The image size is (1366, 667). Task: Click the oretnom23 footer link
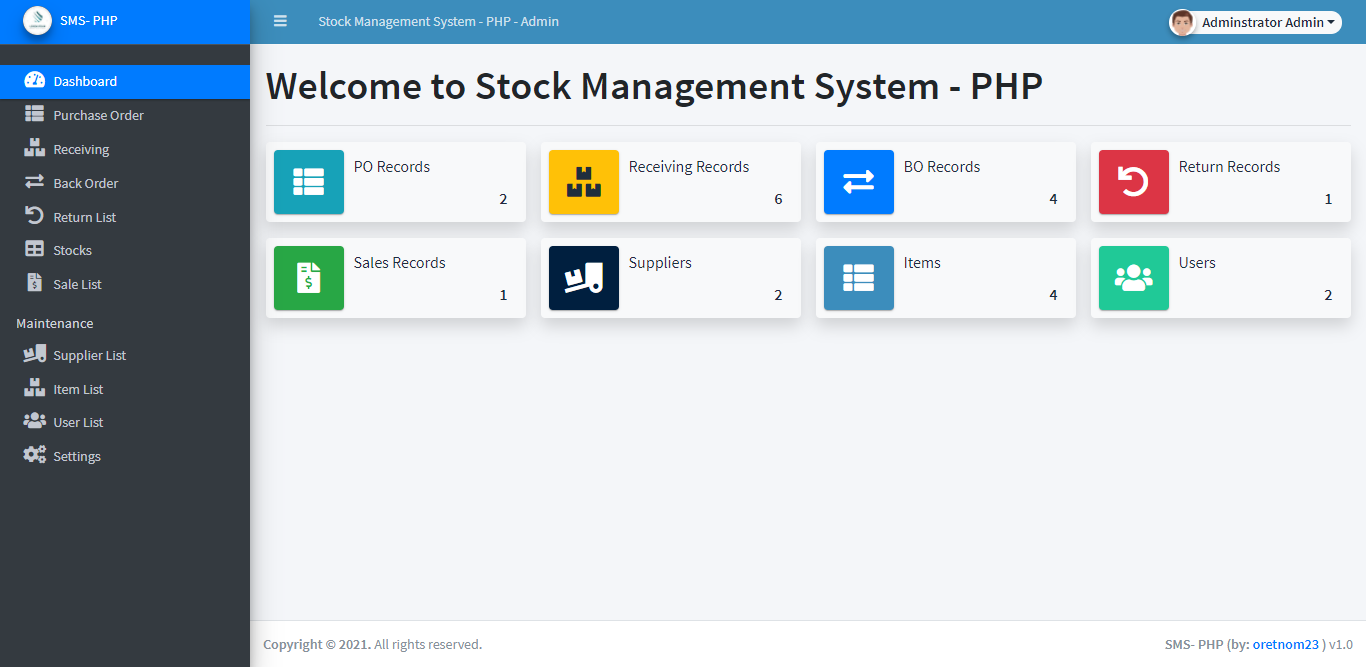1286,644
